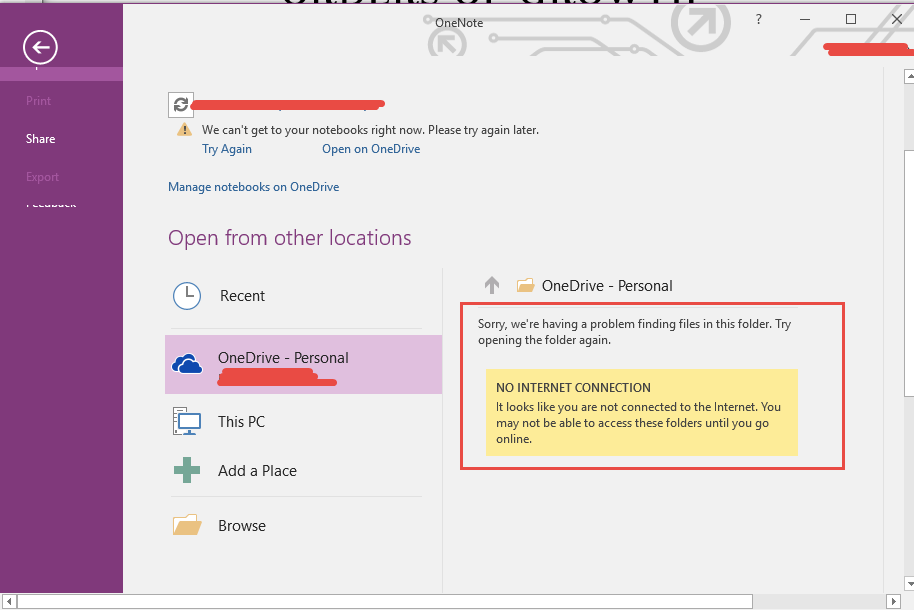Screen dimensions: 914x610
Task: Click the Recent clock icon
Action: click(x=187, y=296)
